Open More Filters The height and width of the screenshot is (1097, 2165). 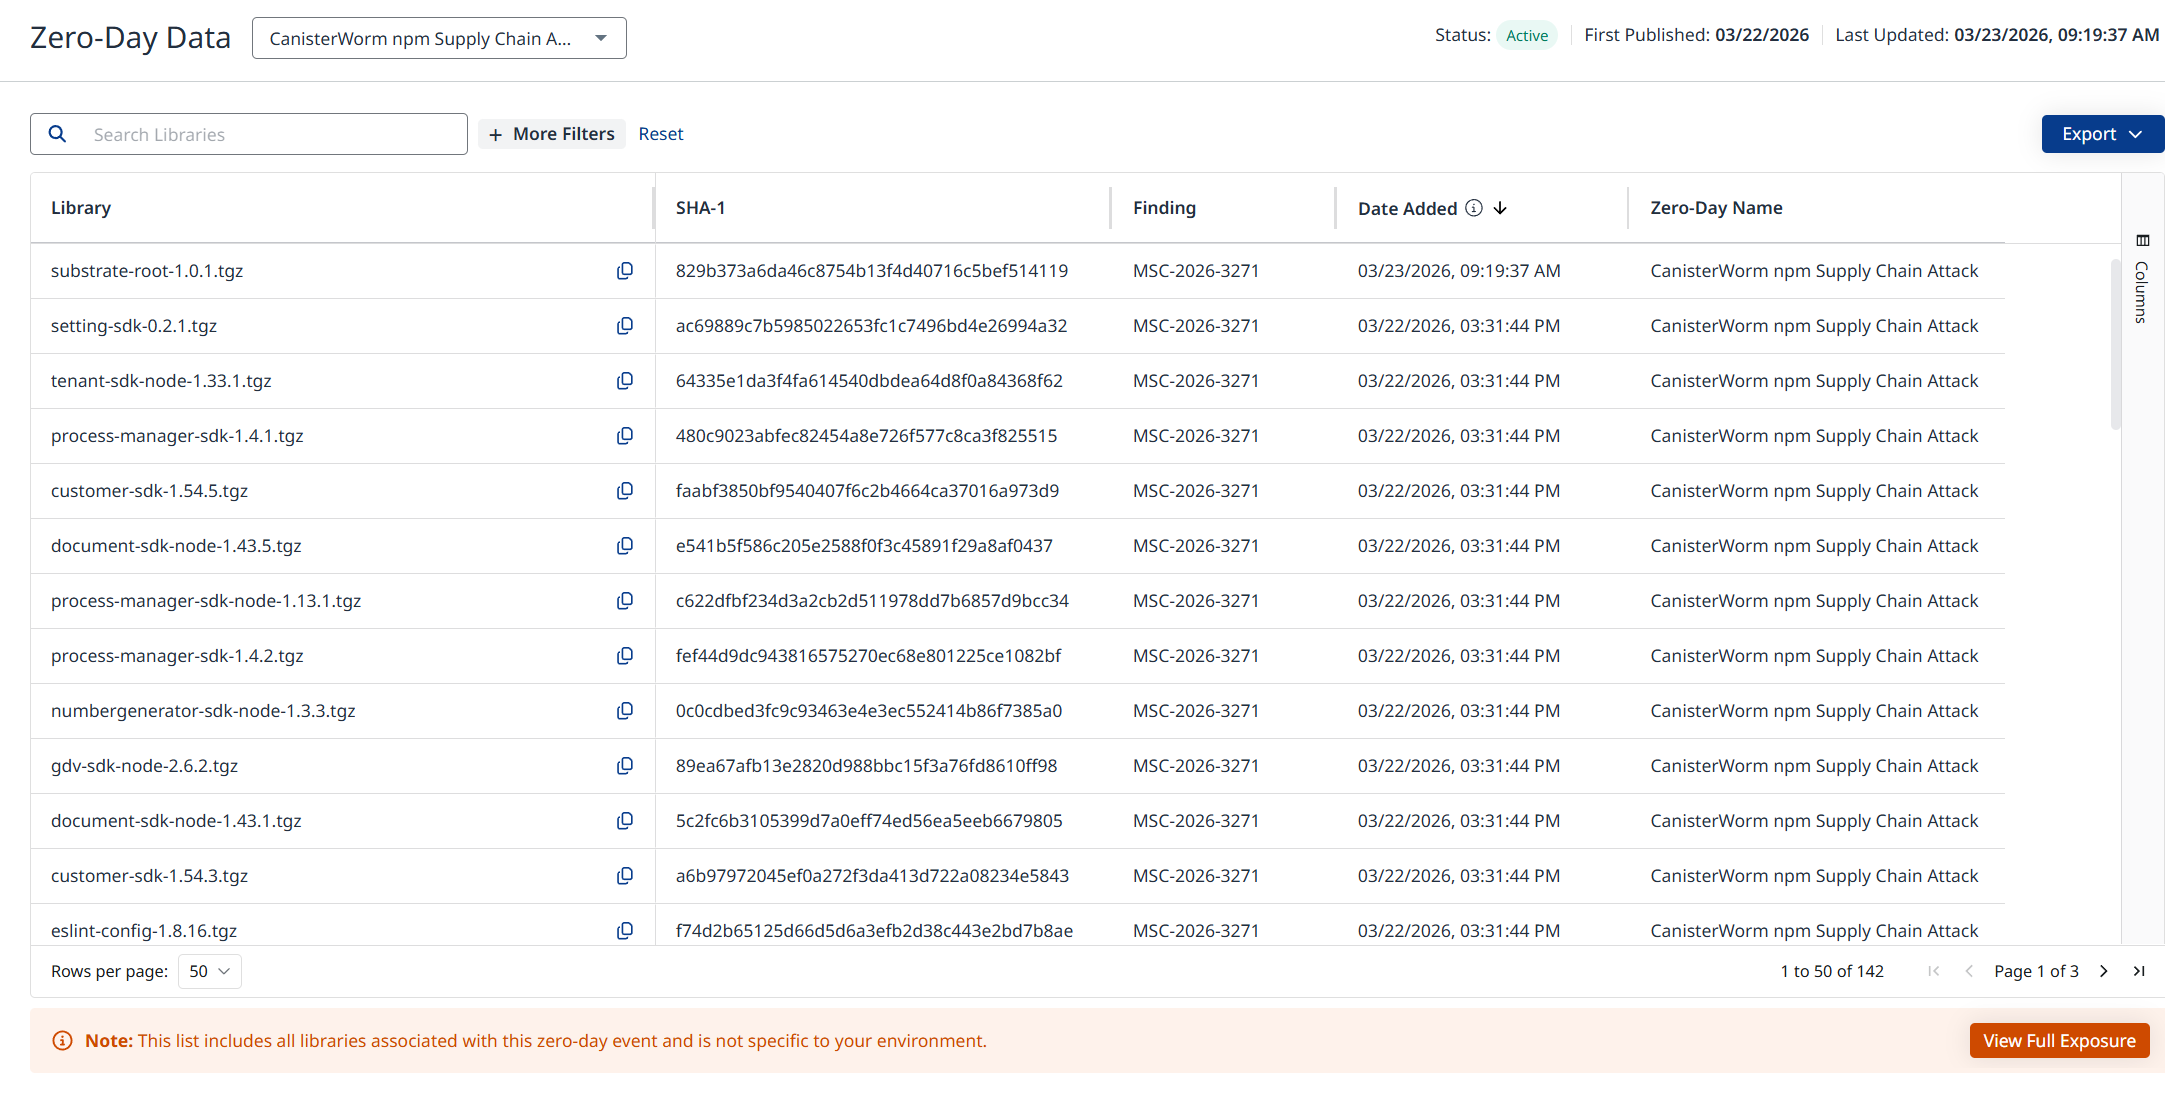(552, 134)
